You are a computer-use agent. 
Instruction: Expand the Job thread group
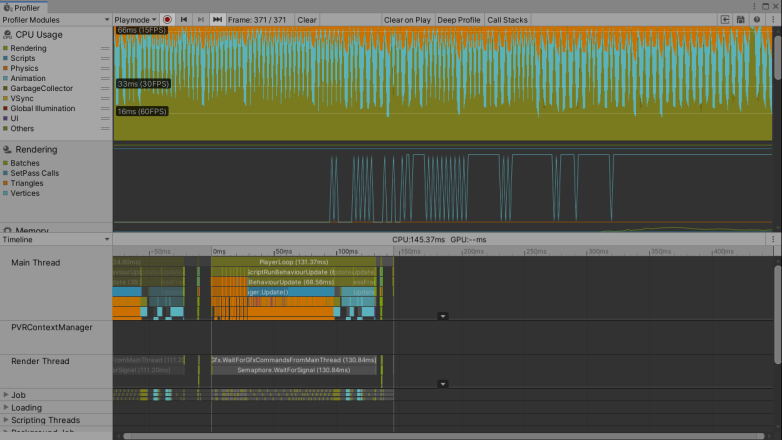click(6, 395)
